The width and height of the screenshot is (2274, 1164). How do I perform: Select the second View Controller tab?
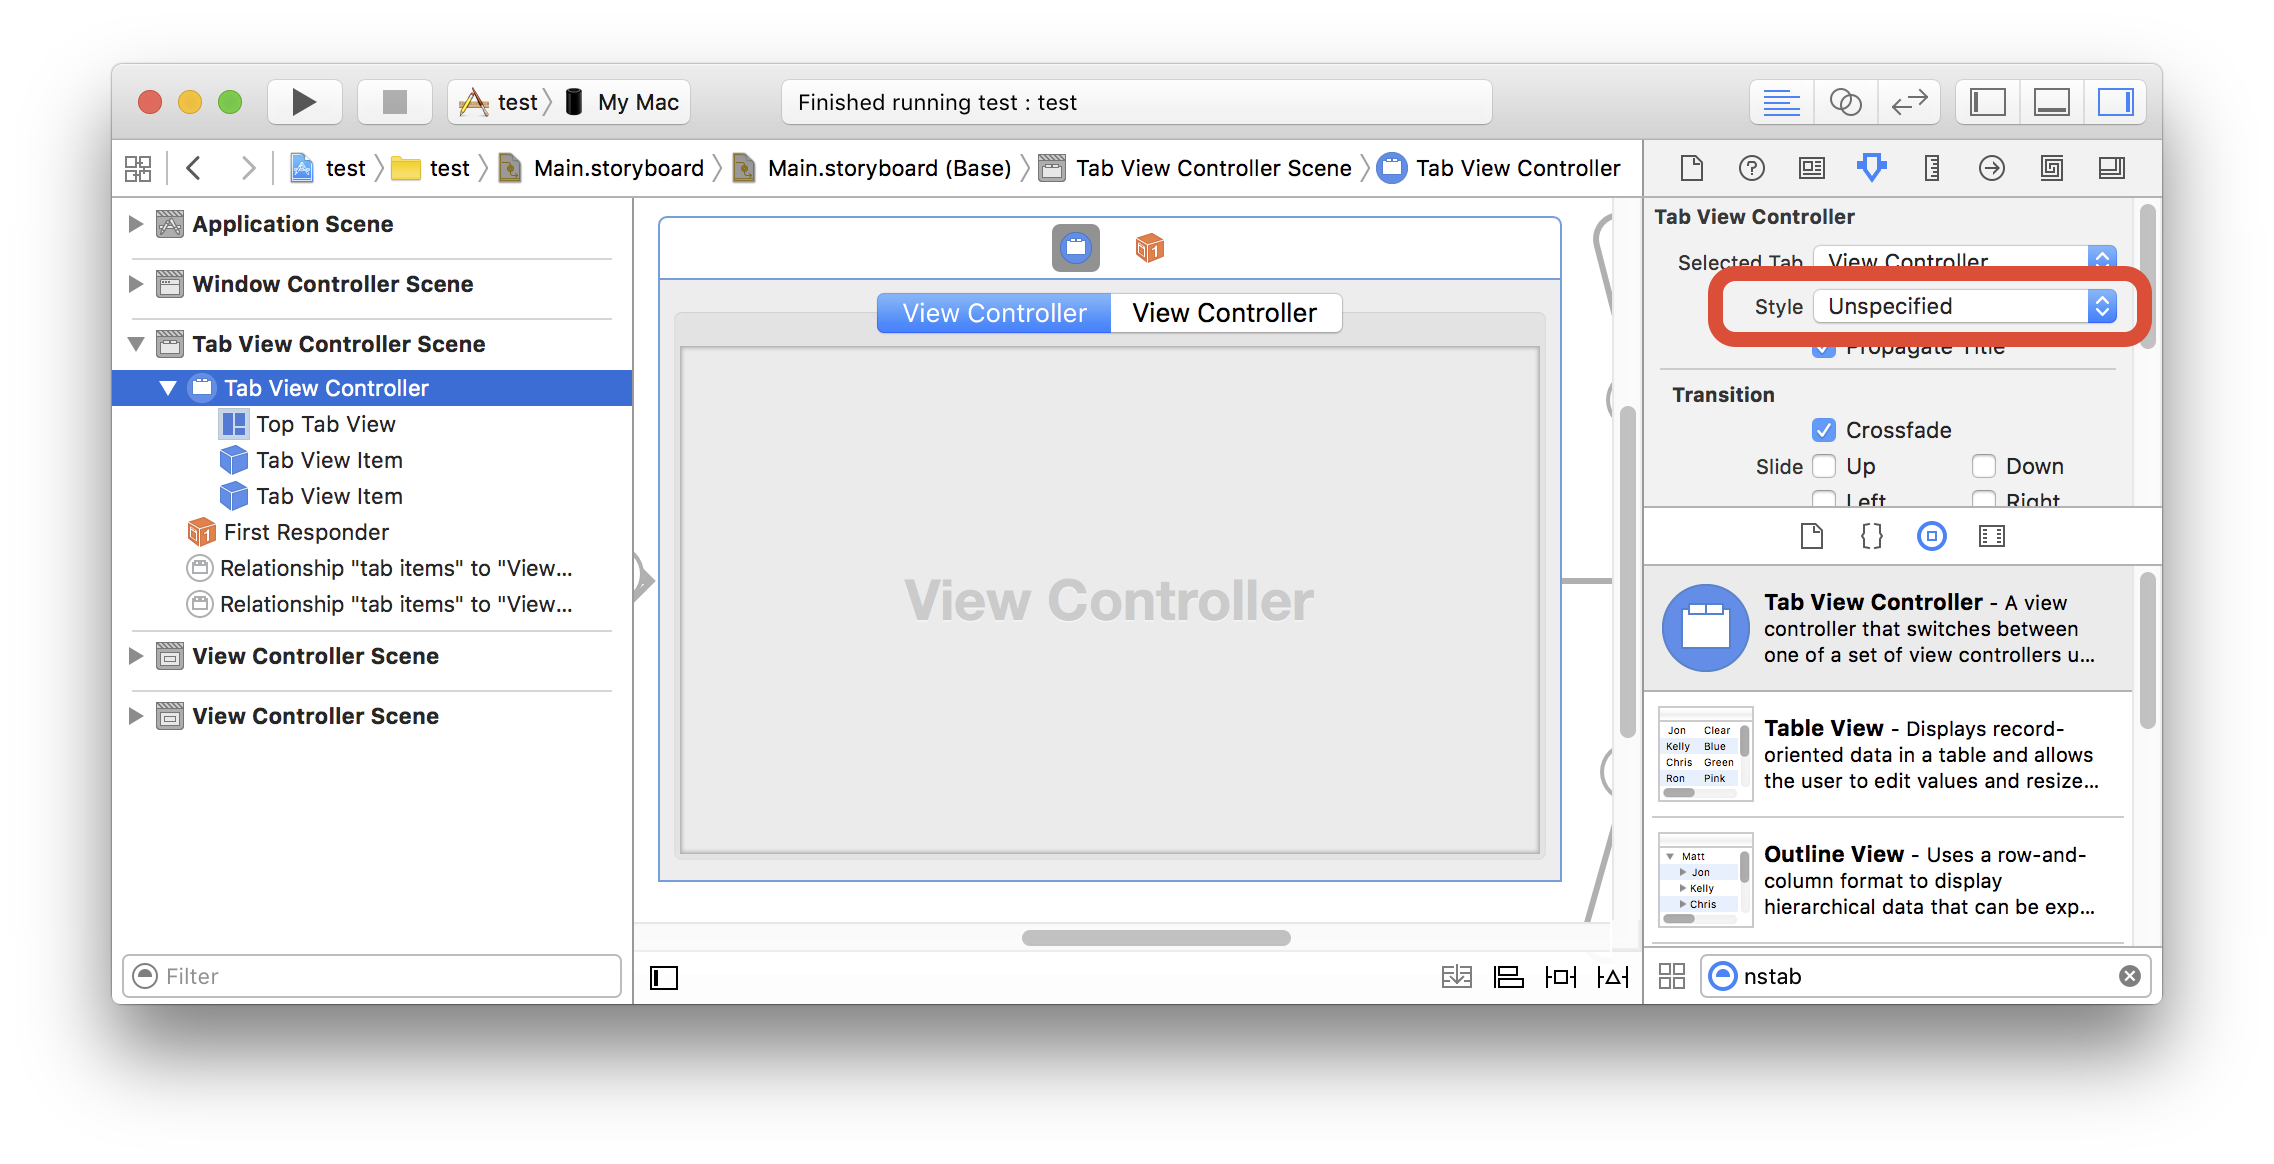click(x=1225, y=312)
